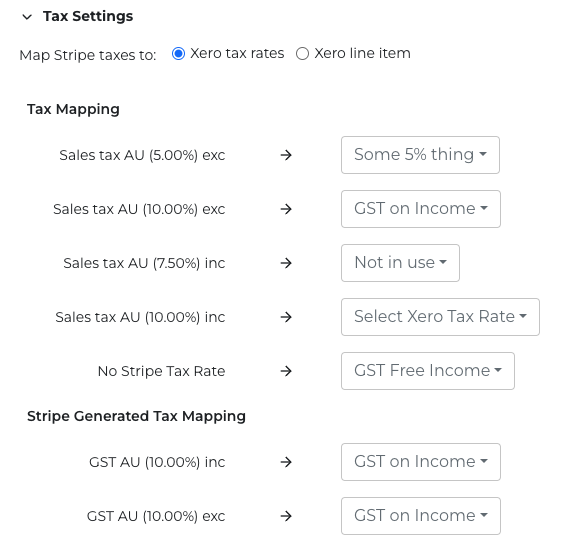Click arrow icon beside GST AU (10.00%) inc
The image size is (570, 558).
(x=286, y=462)
